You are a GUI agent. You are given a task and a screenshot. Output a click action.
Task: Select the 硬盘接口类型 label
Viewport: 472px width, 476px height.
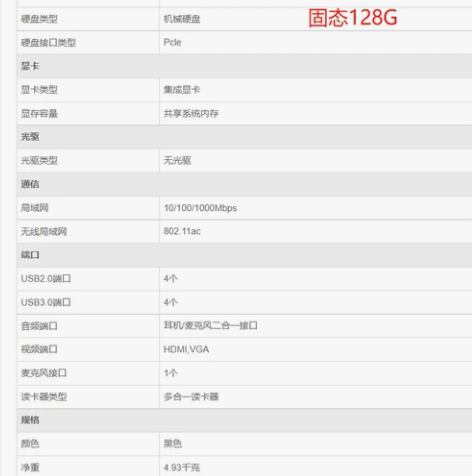48,43
